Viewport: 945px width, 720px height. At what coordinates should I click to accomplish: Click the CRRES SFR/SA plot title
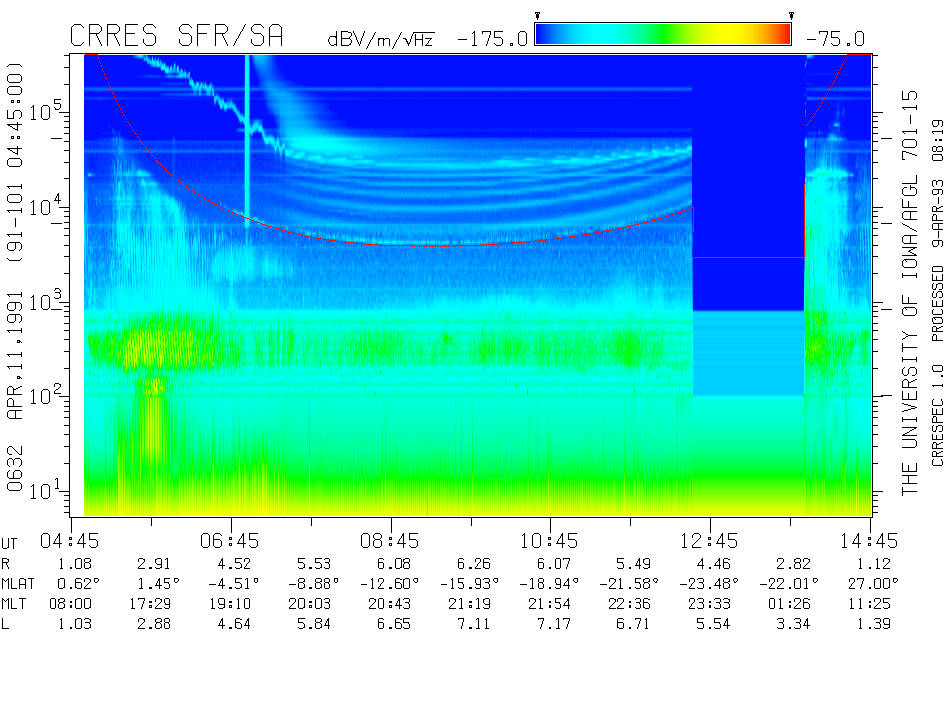pyautogui.click(x=176, y=37)
